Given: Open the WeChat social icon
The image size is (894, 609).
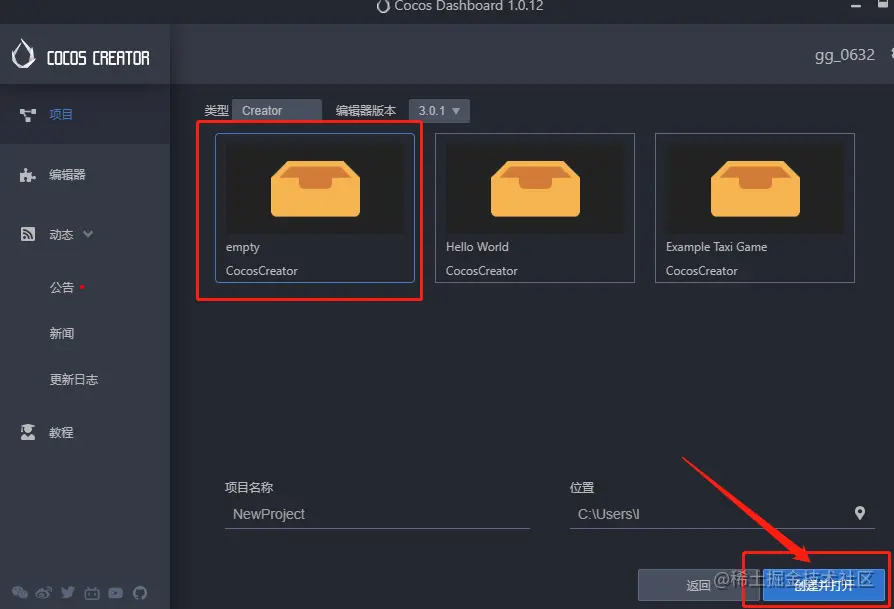Looking at the screenshot, I should [x=20, y=592].
